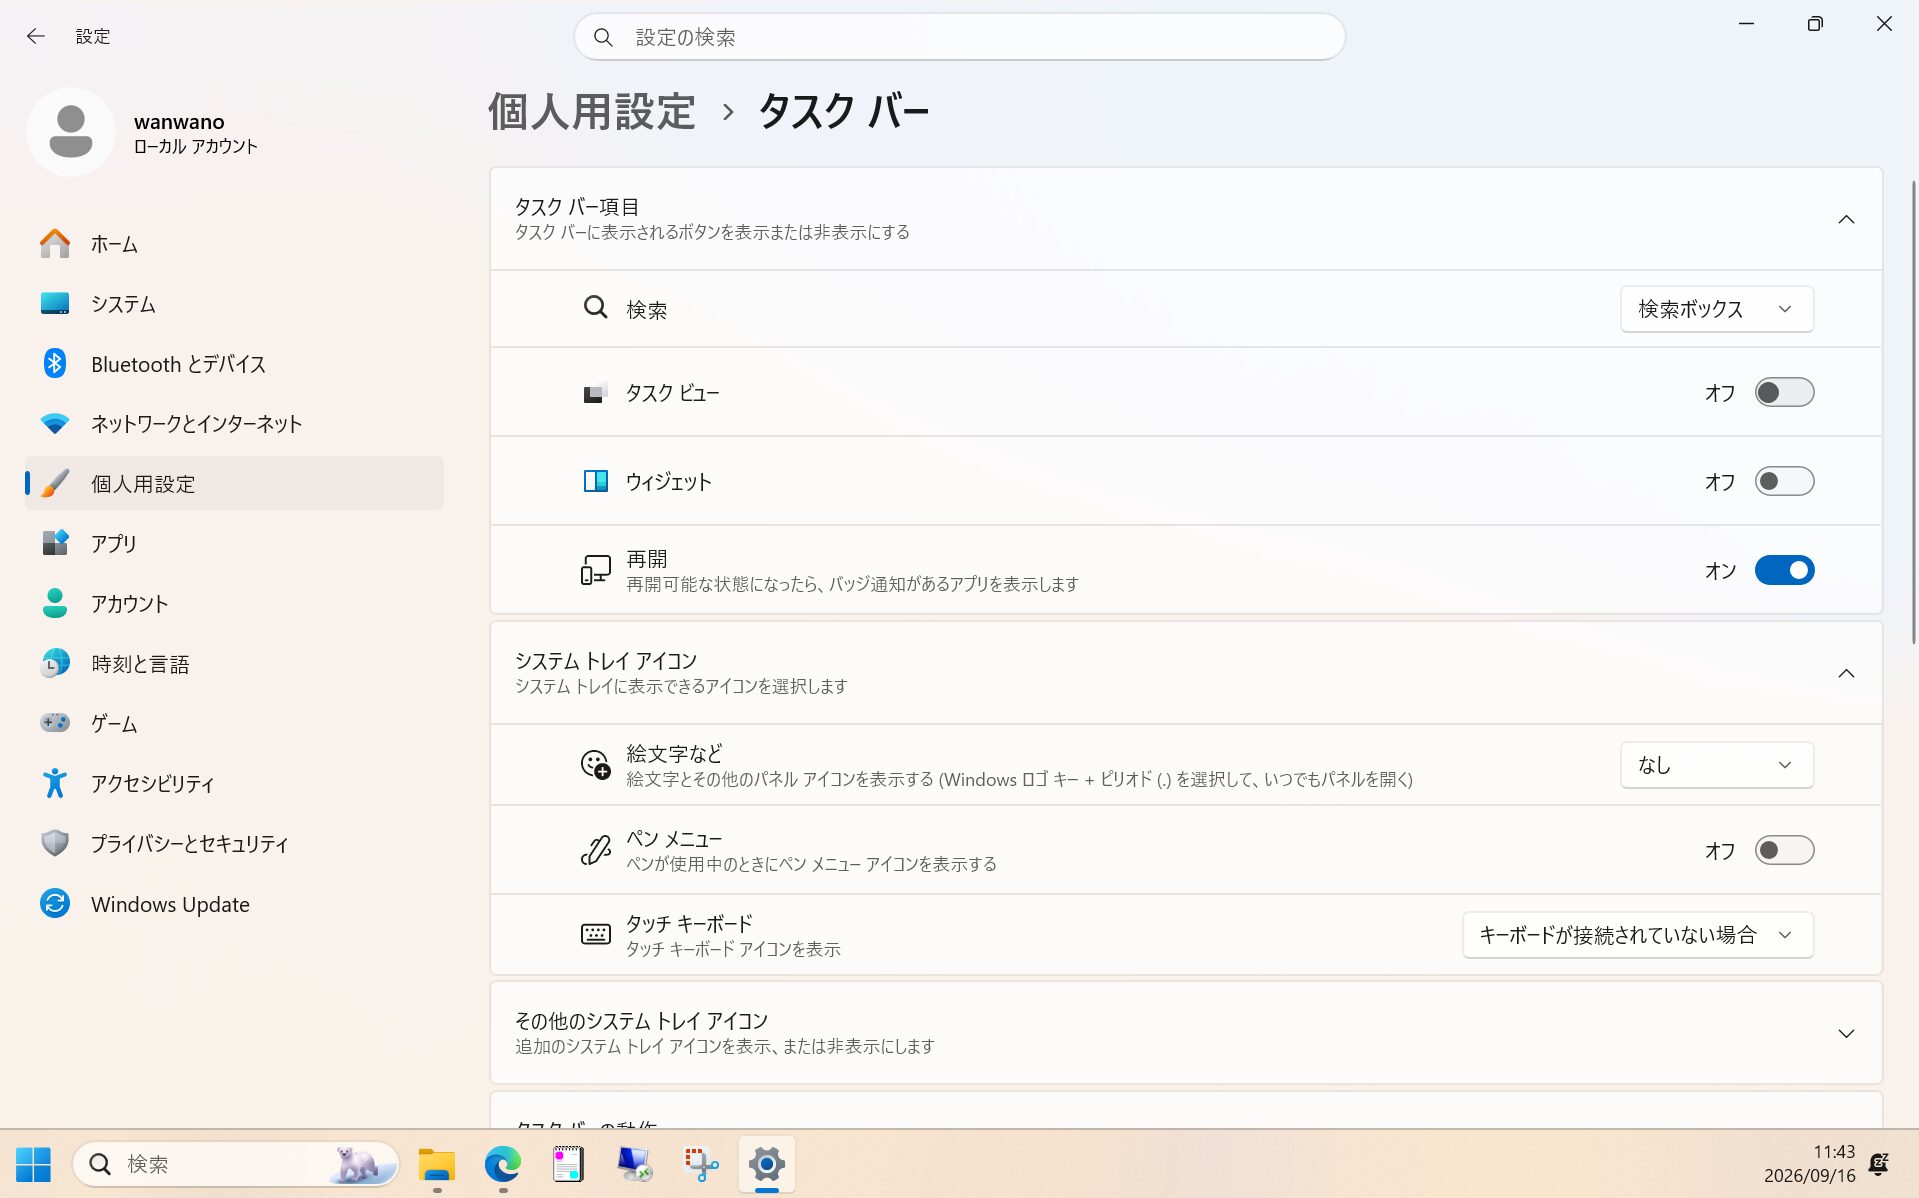Click the 絵文字など emoji icon
Screen dimensions: 1919x1198
(596, 765)
